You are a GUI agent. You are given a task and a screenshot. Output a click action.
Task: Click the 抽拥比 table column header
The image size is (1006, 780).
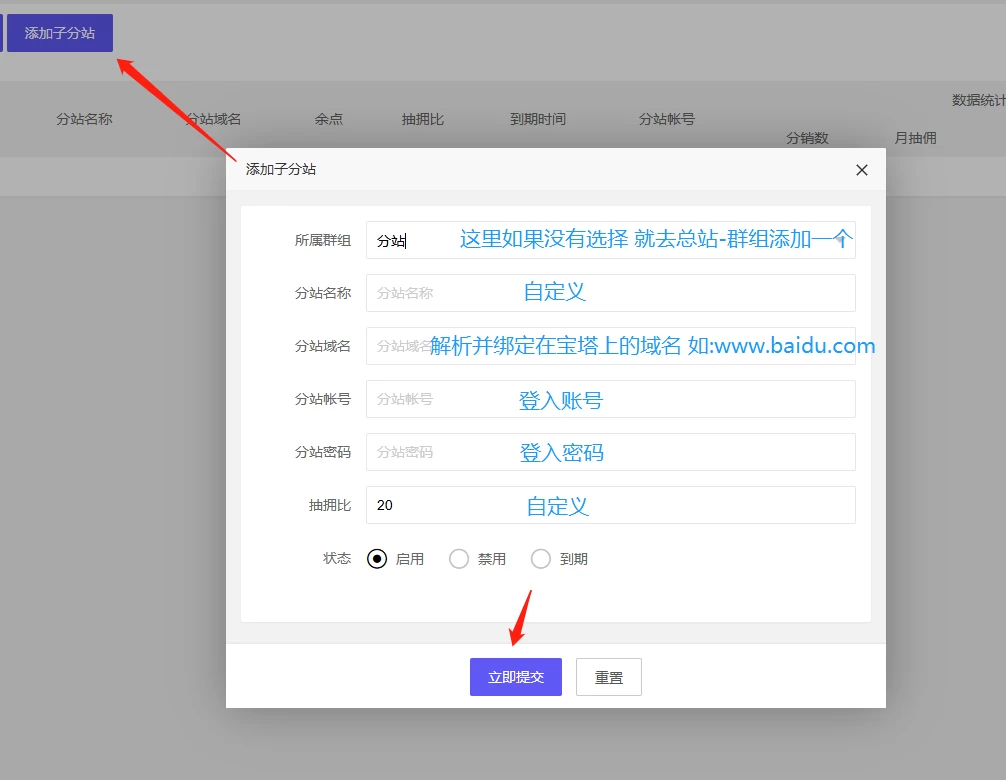pyautogui.click(x=423, y=119)
